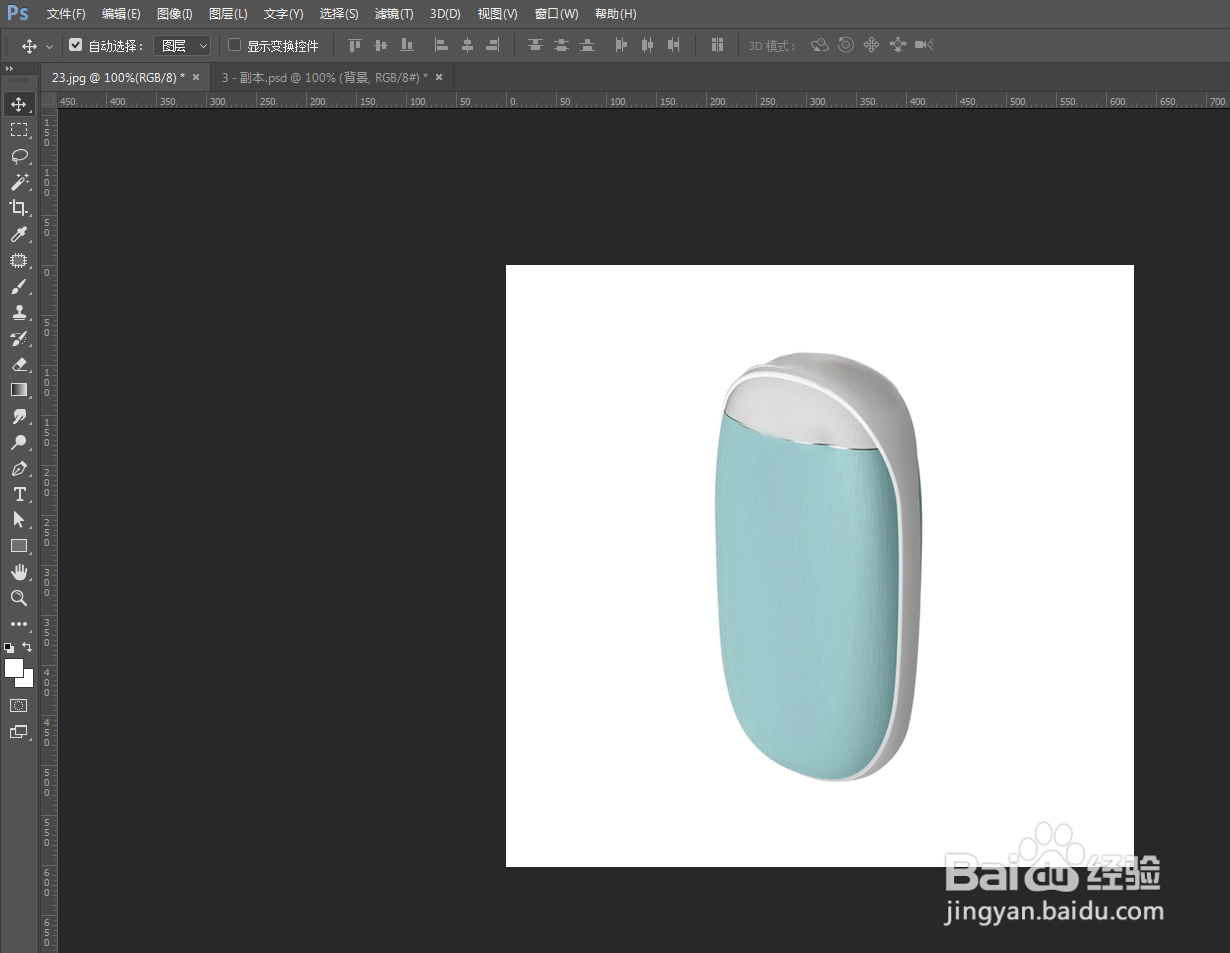Open the Move tool preset picker arrow

coord(49,46)
